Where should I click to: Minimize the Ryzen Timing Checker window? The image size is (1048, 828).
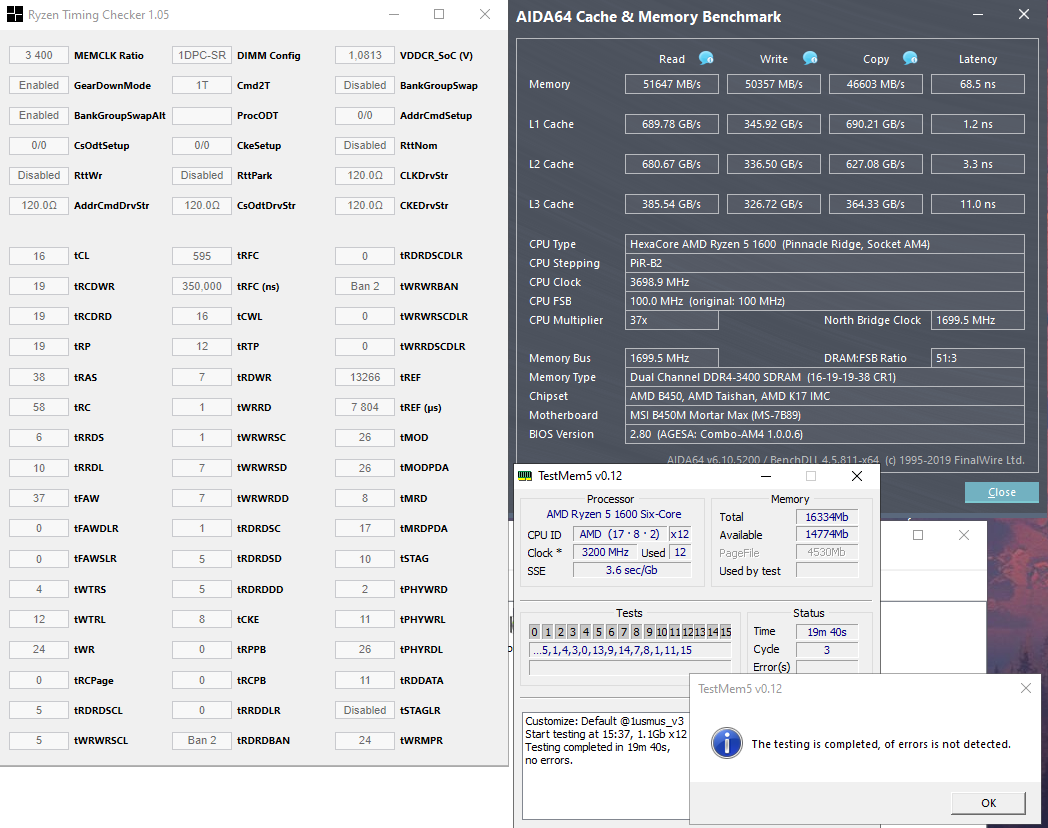394,14
